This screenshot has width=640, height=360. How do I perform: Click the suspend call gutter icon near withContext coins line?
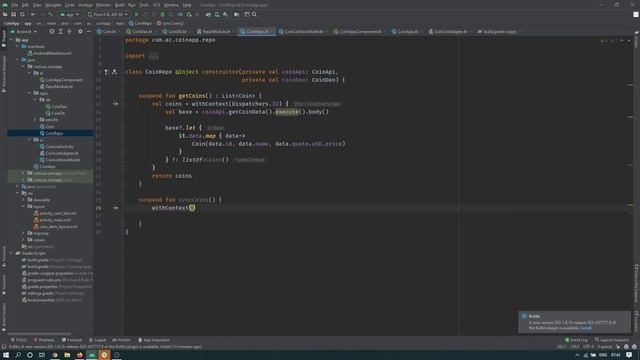116,104
